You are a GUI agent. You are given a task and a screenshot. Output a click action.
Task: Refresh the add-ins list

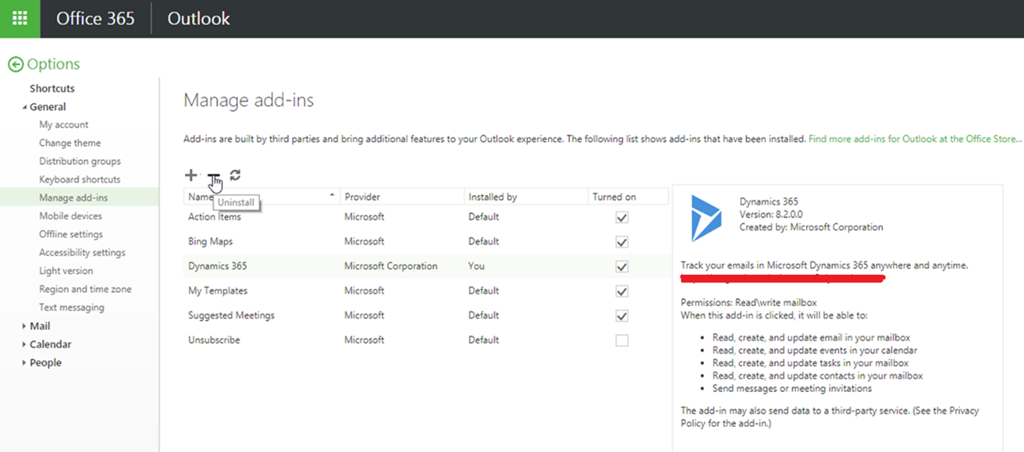pos(236,174)
